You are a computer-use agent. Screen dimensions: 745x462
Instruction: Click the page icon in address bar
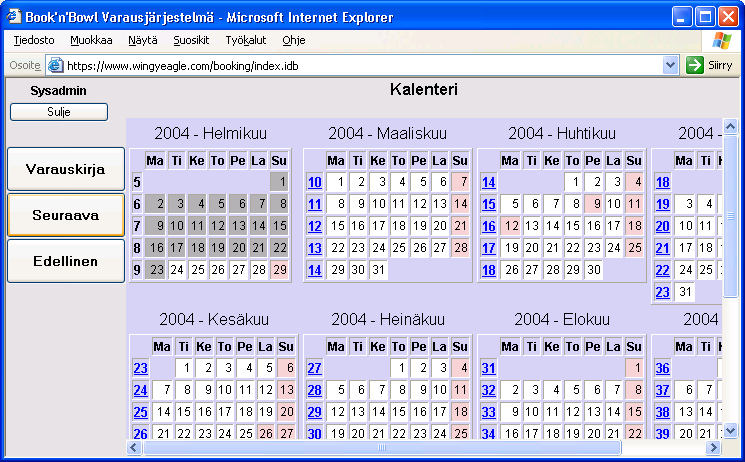[55, 65]
